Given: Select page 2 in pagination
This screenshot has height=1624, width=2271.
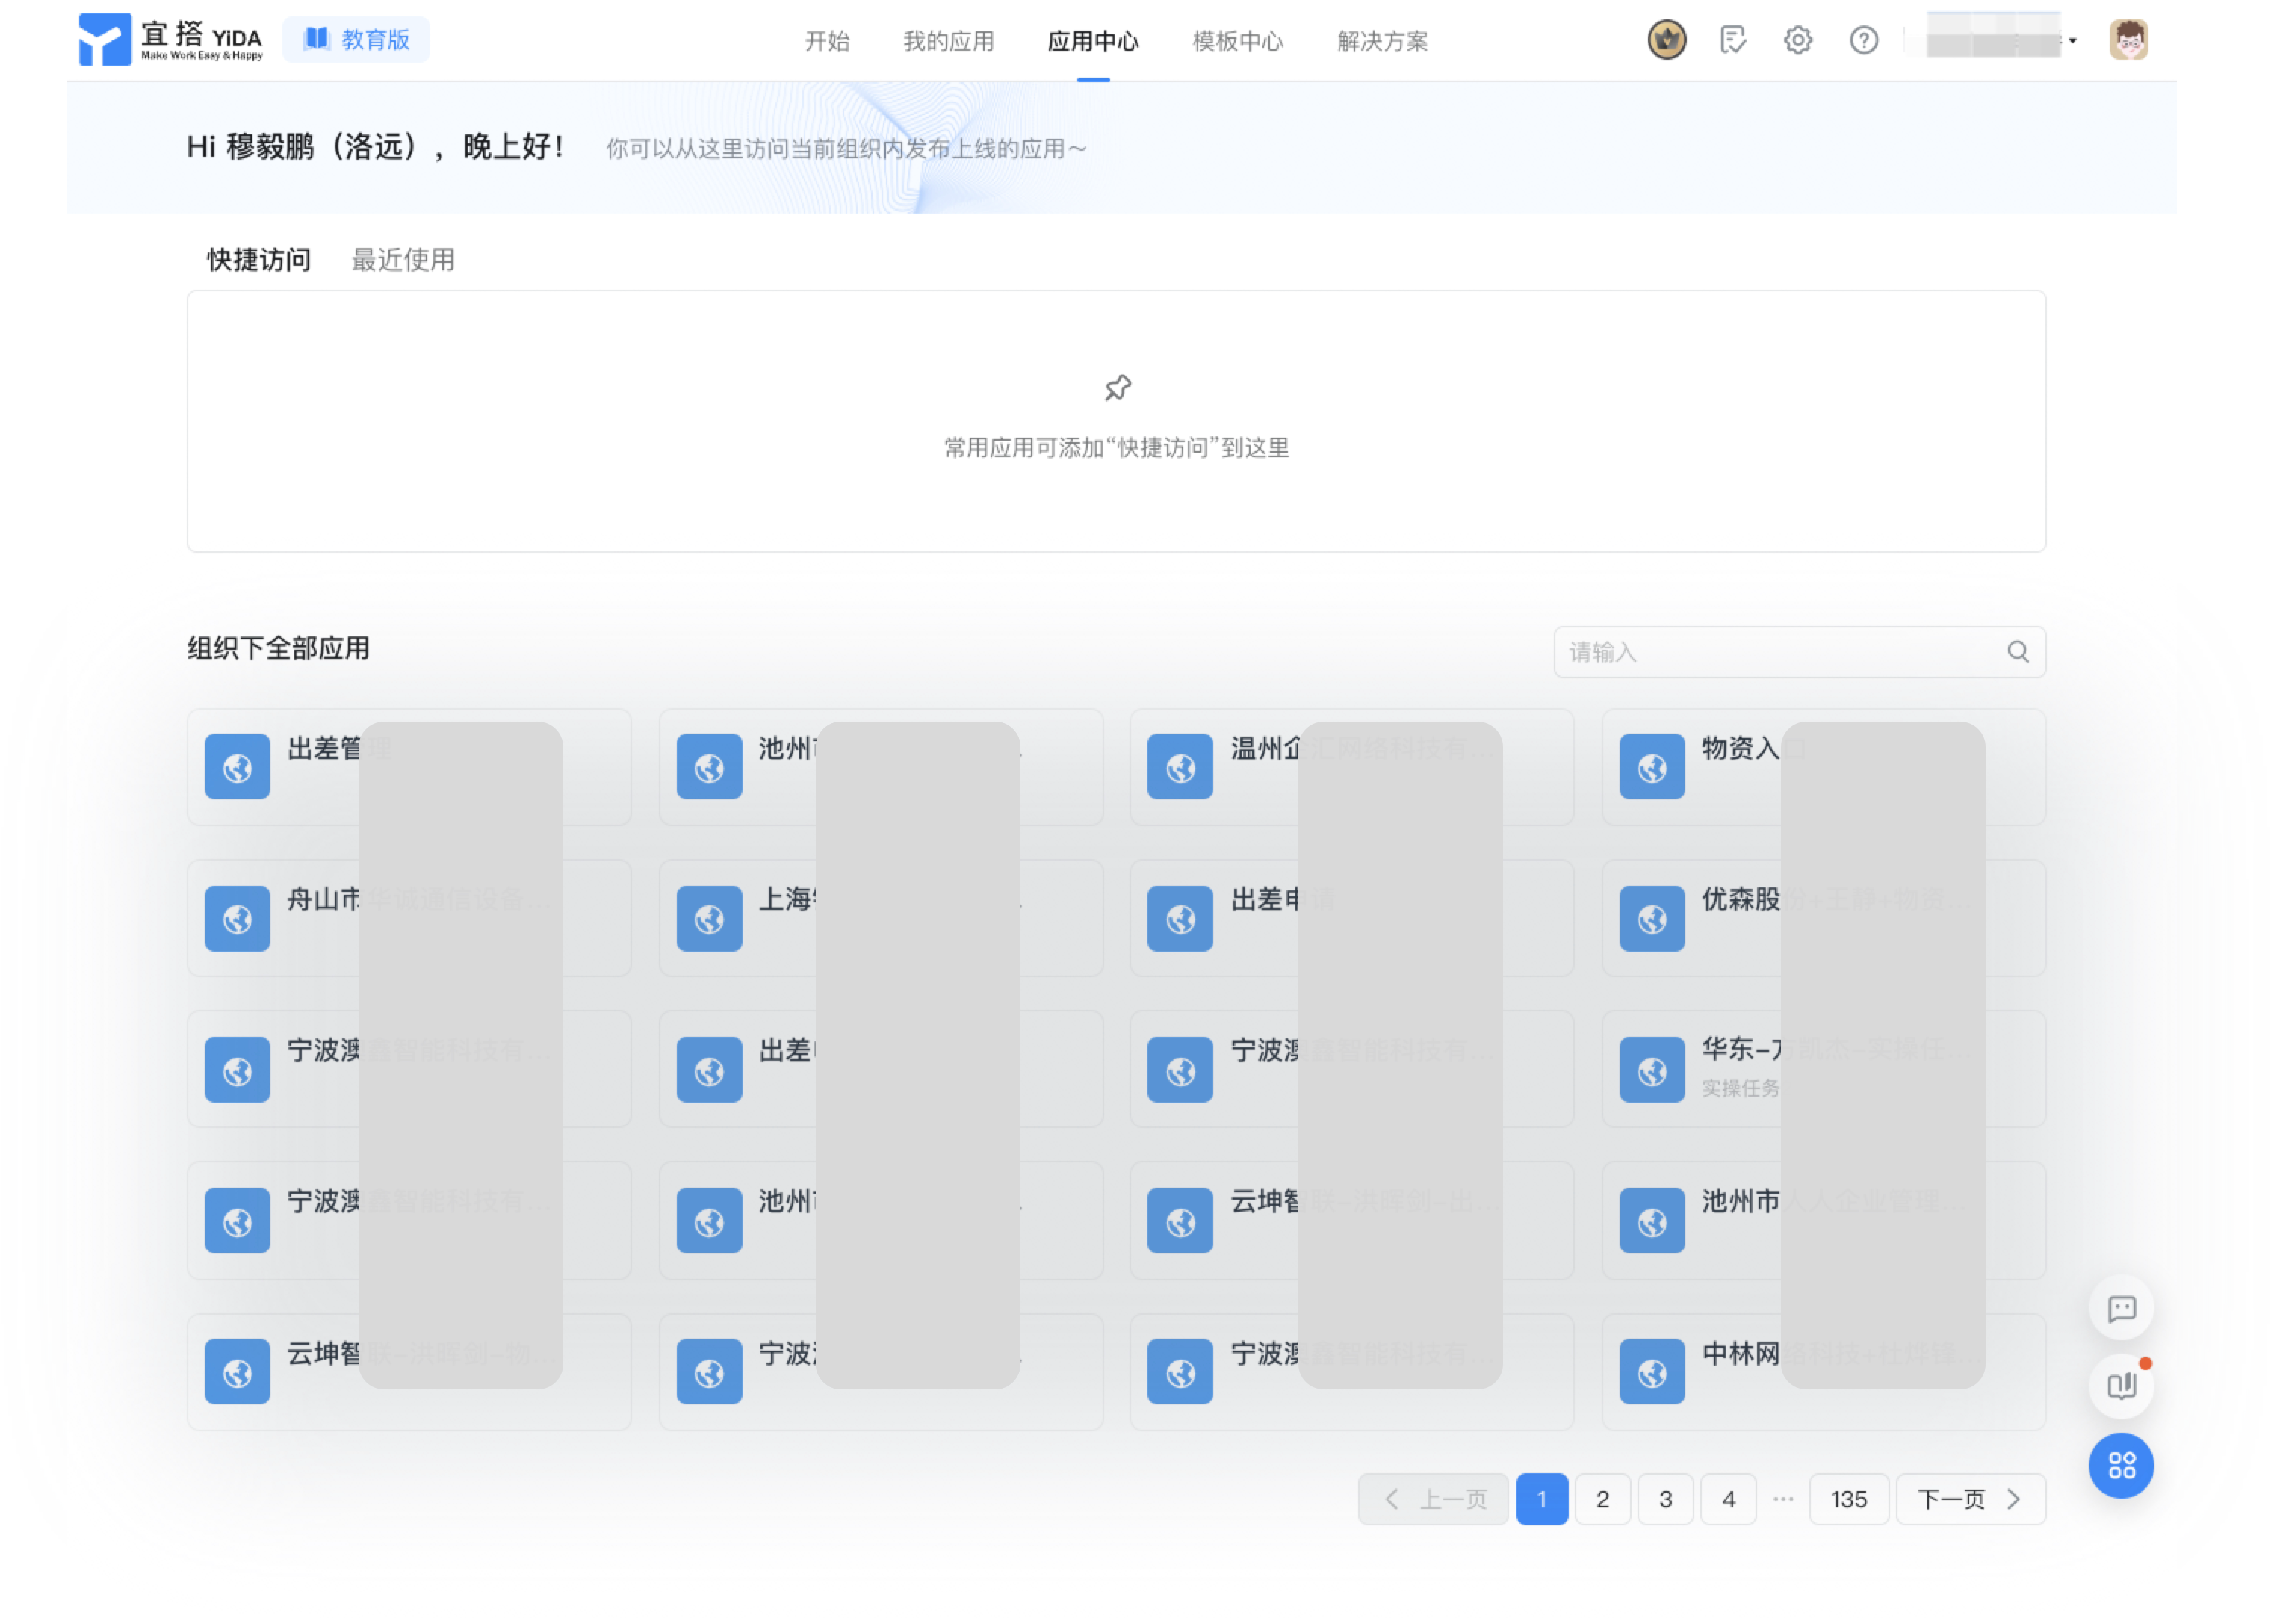Looking at the screenshot, I should pyautogui.click(x=1602, y=1500).
